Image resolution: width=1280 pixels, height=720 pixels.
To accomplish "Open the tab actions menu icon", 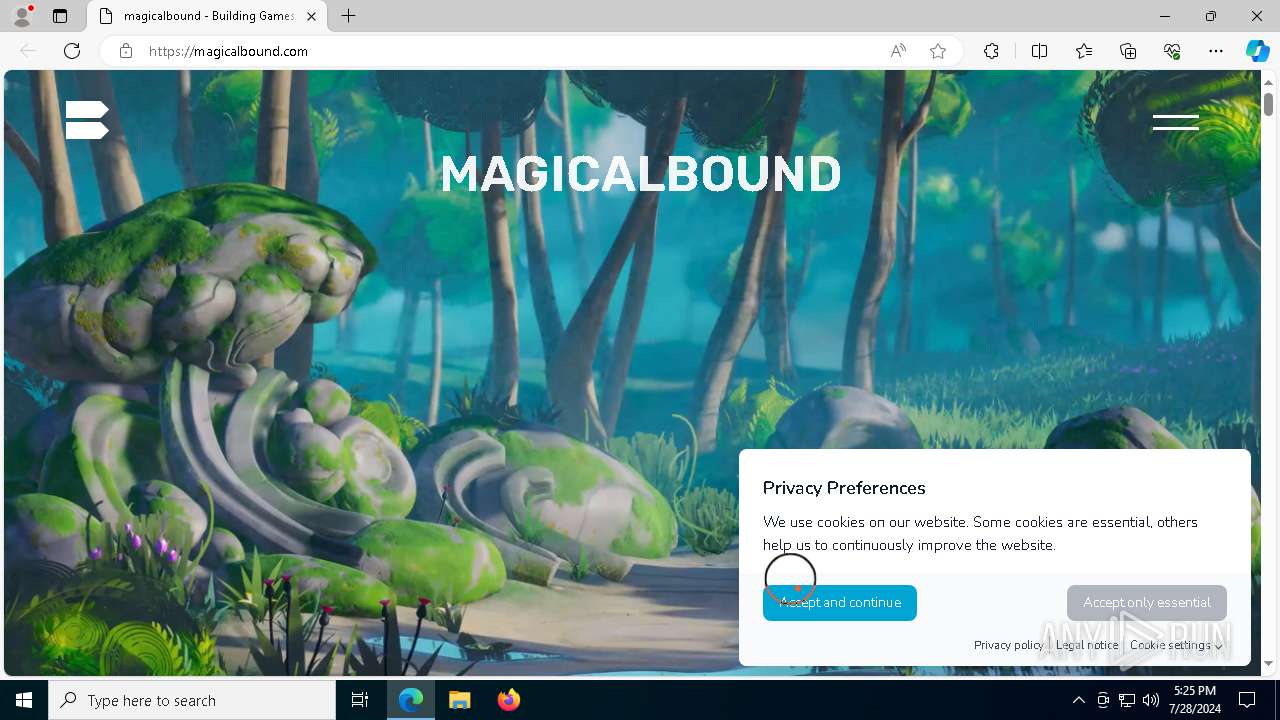I will point(60,16).
